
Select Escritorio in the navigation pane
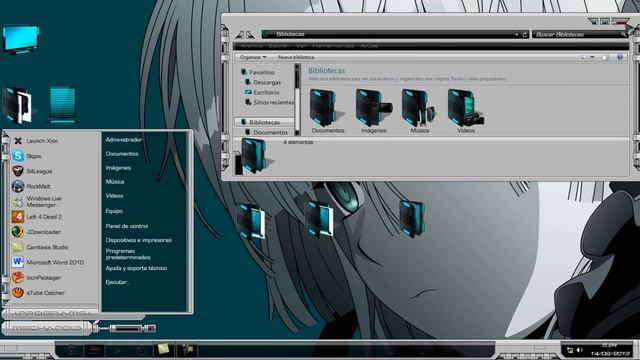[x=262, y=93]
